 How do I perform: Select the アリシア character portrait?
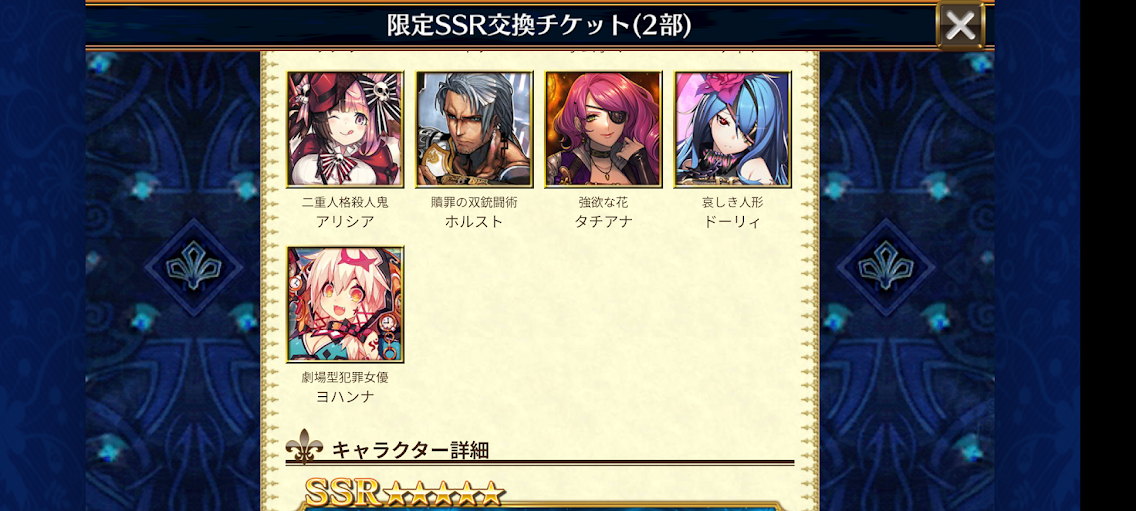coord(345,129)
